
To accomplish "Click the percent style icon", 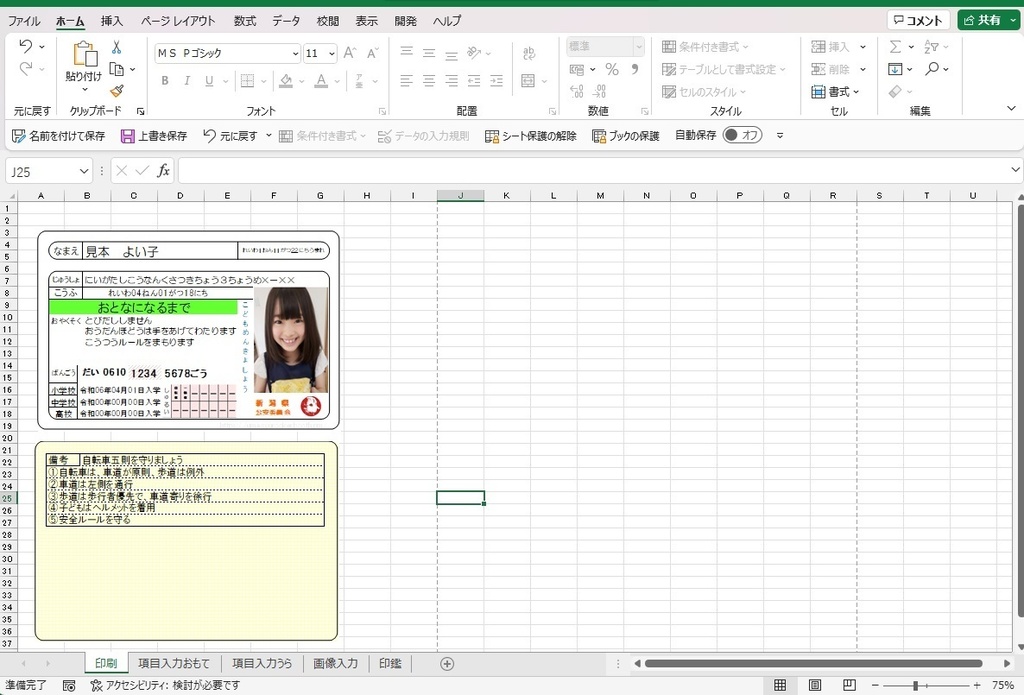I will (x=612, y=69).
